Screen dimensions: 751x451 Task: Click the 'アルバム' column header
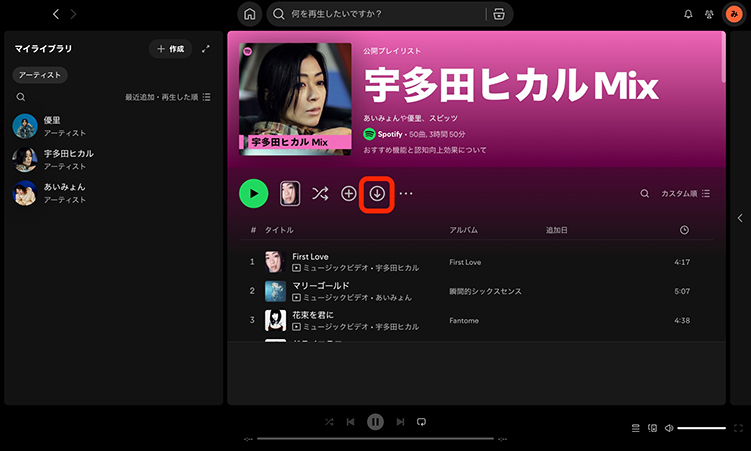[x=463, y=230]
